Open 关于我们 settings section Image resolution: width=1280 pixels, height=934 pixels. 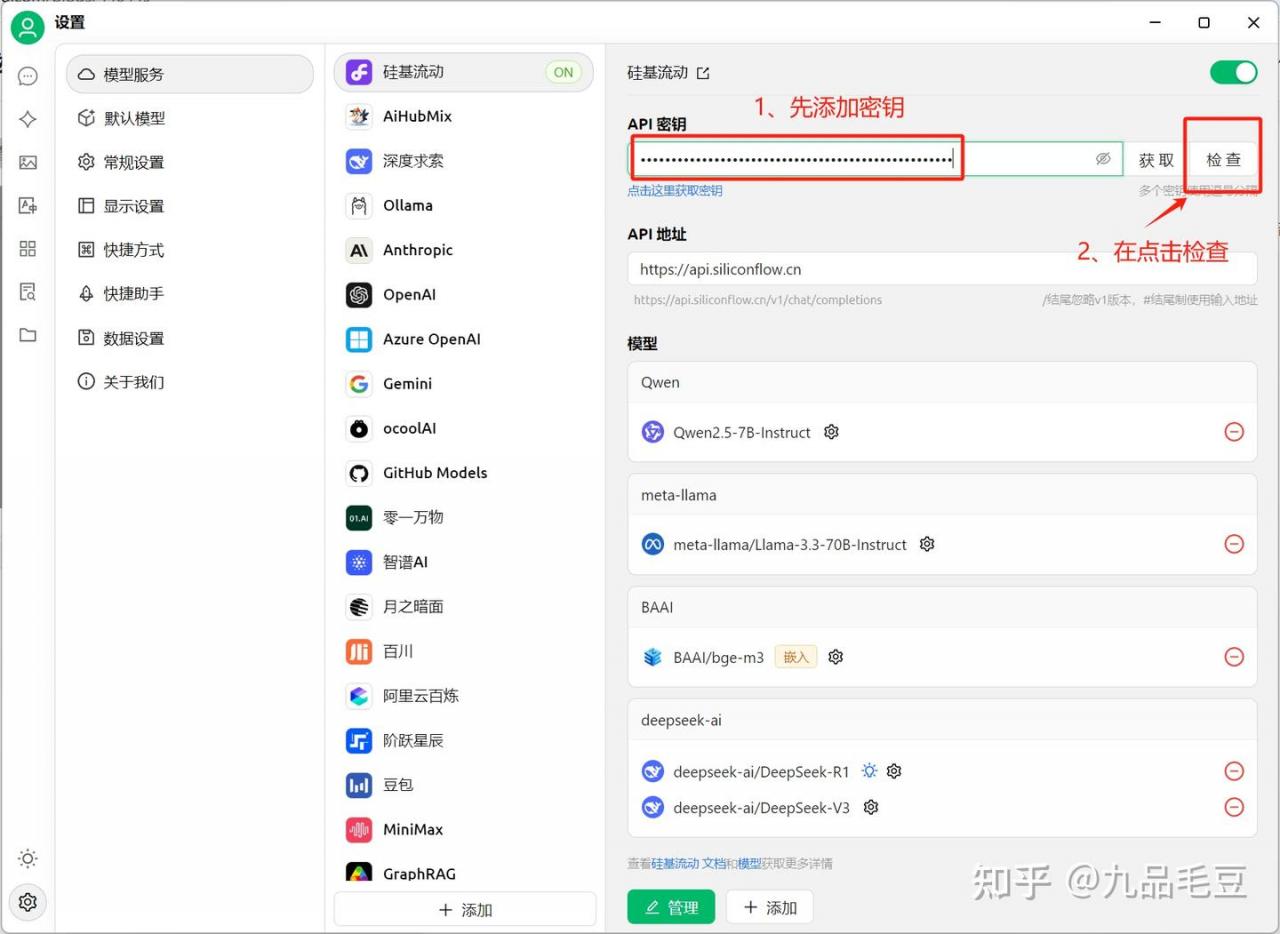pos(190,382)
